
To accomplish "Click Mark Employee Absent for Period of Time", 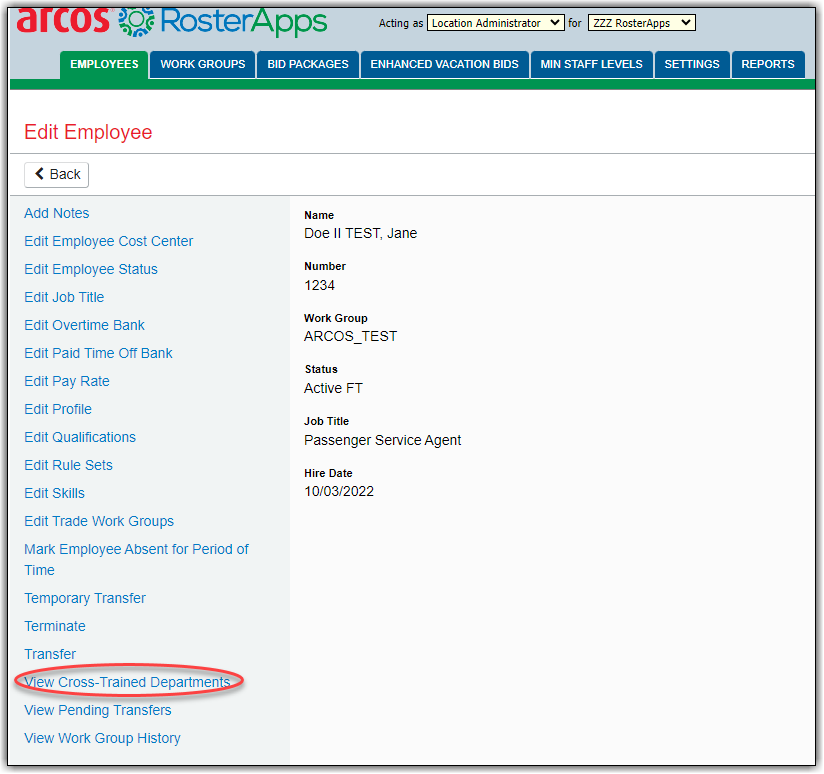I will pos(136,549).
